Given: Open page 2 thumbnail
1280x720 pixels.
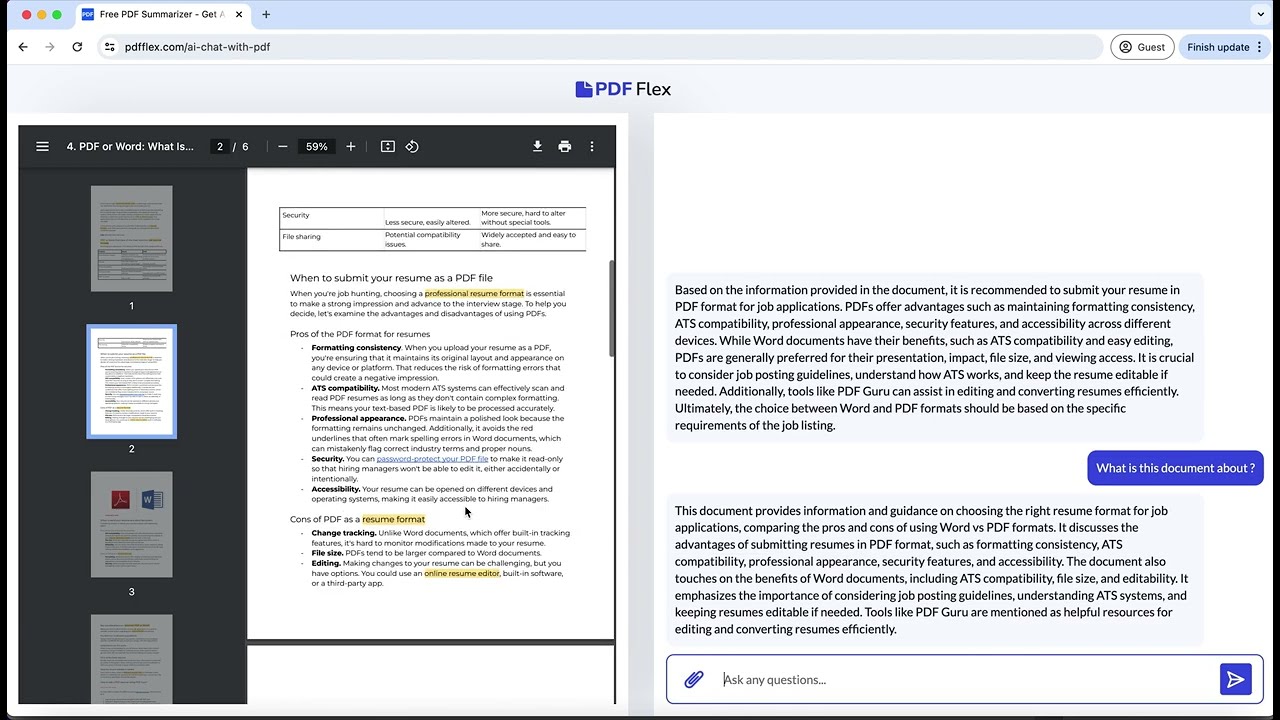Looking at the screenshot, I should pos(131,382).
